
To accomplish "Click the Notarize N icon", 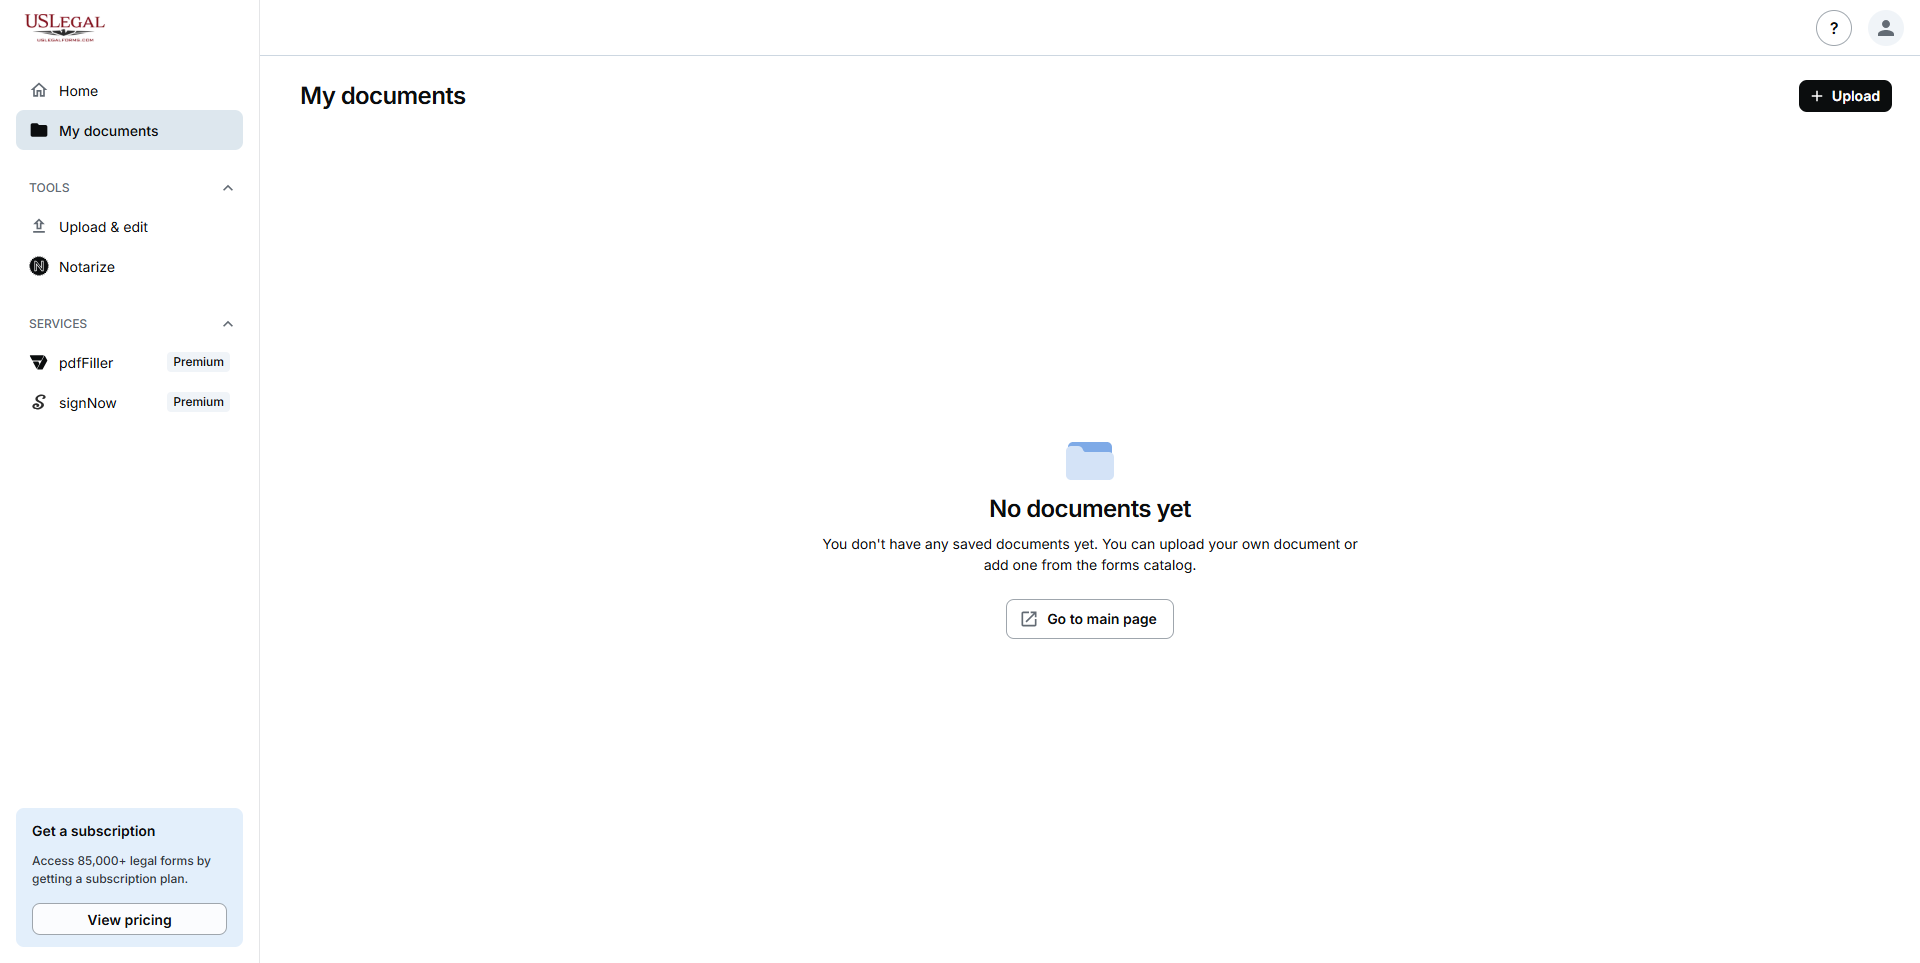I will (39, 266).
